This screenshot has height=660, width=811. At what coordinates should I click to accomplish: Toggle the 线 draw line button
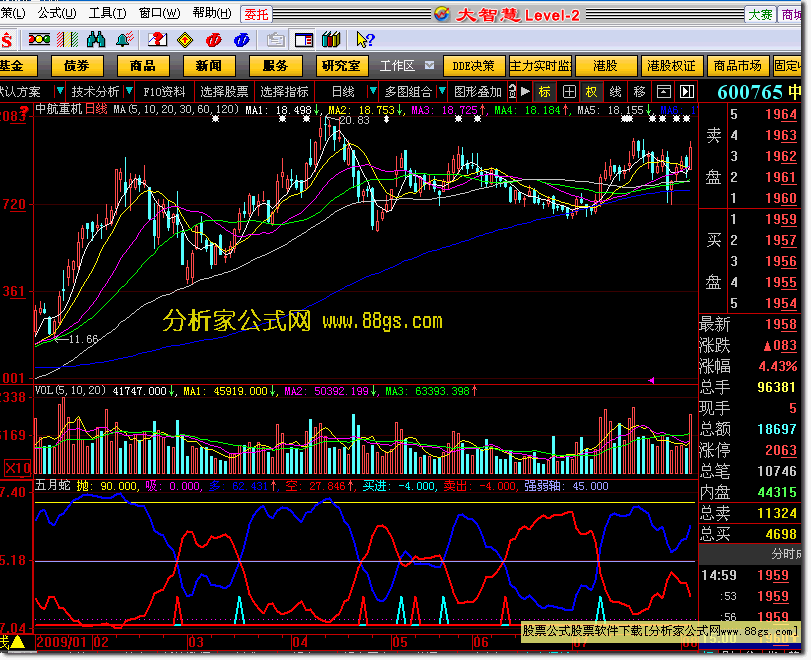pyautogui.click(x=615, y=92)
